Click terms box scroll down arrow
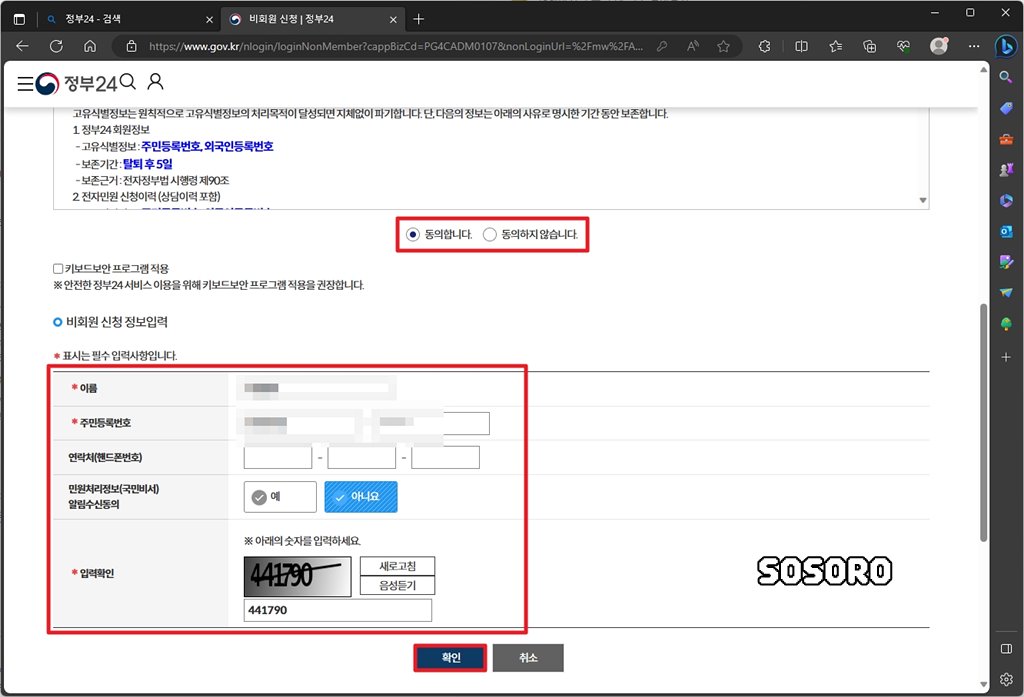The image size is (1024, 697). click(923, 200)
